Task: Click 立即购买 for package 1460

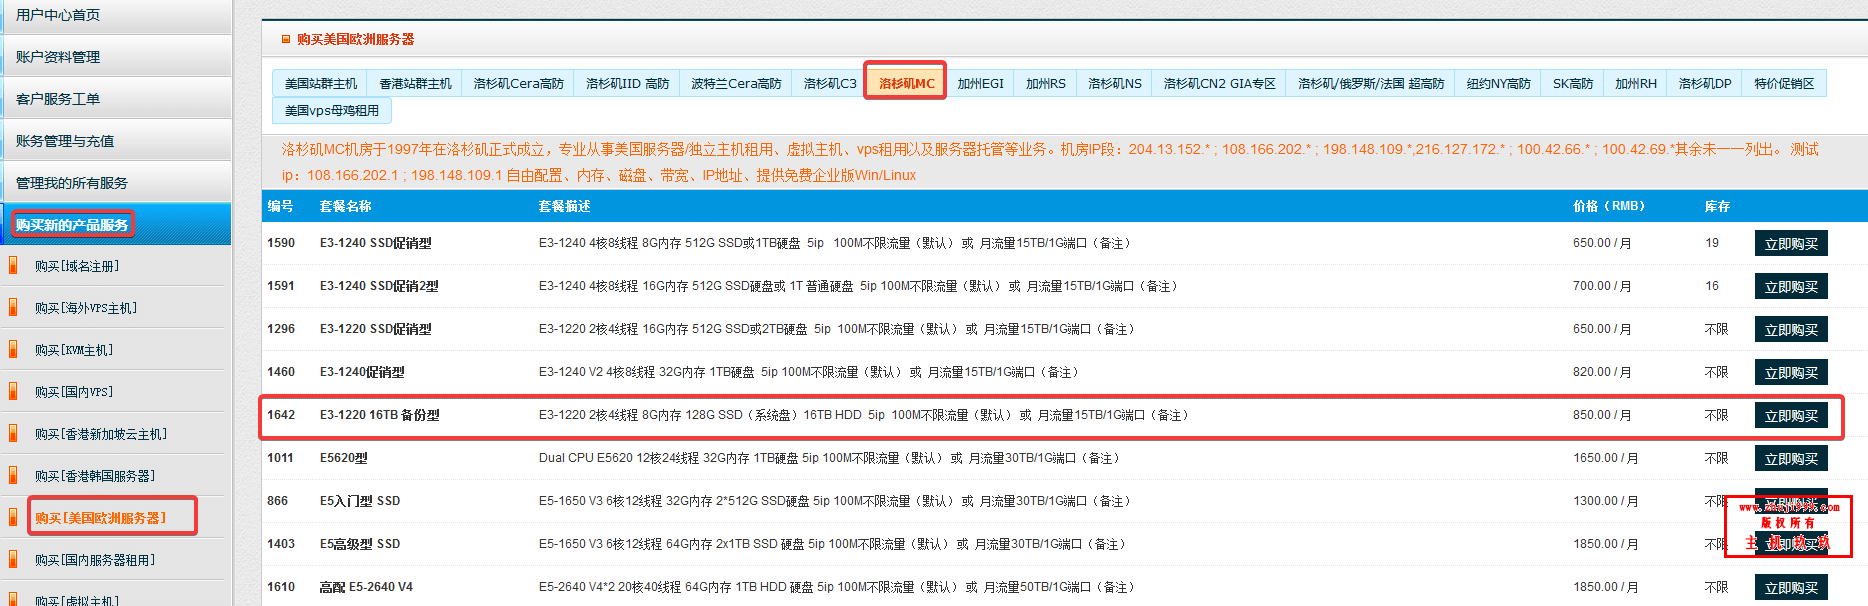Action: [x=1791, y=373]
